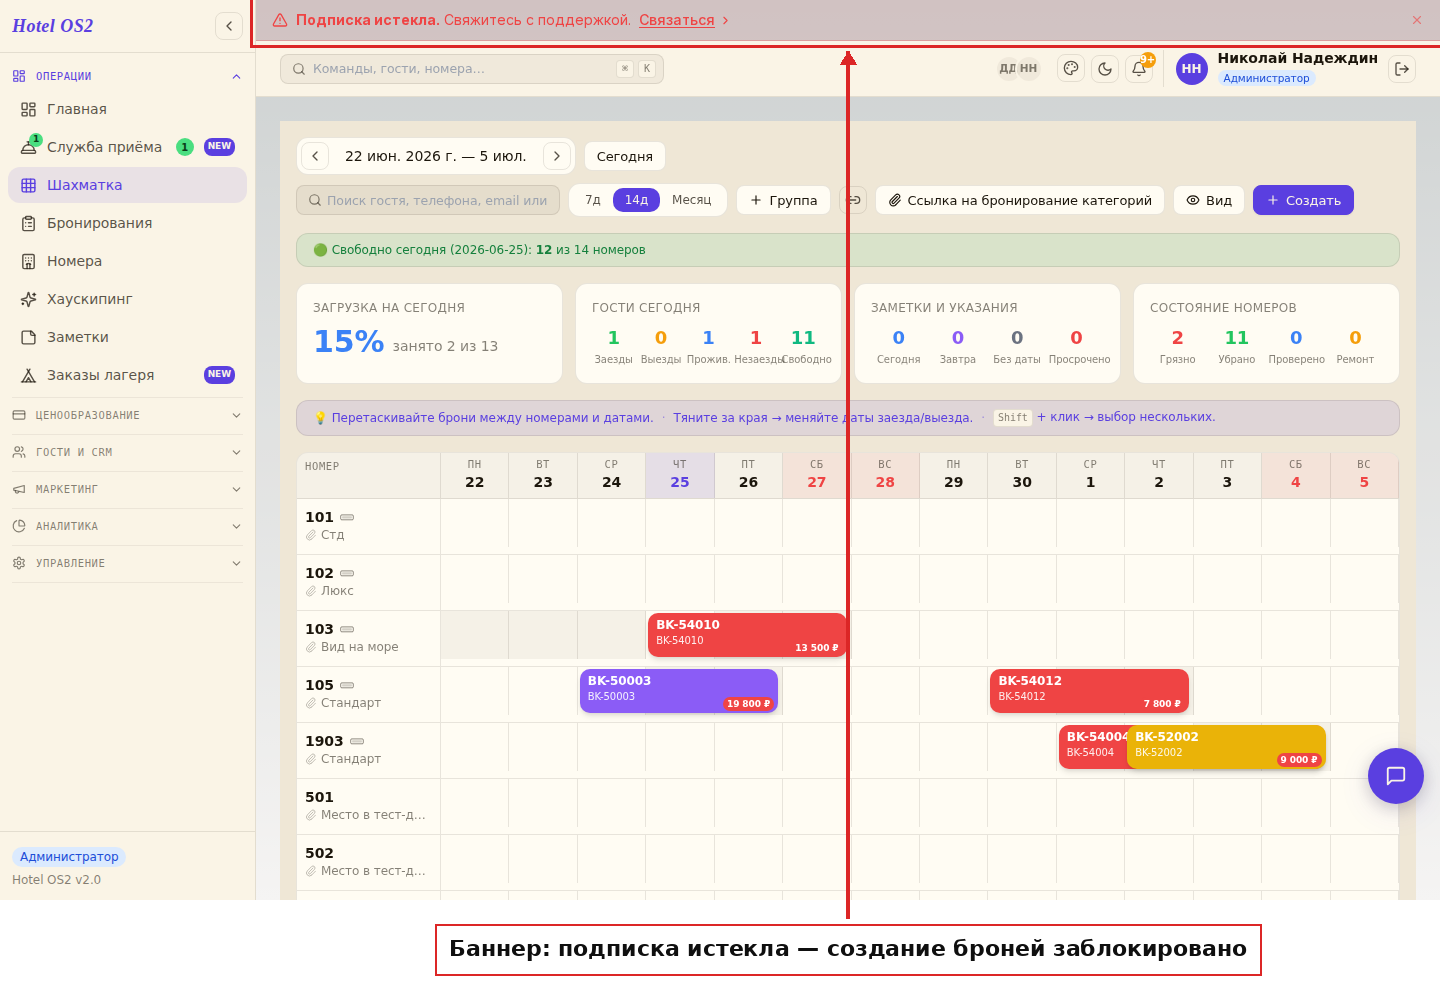Switch view to 7д period
This screenshot has width=1440, height=999.
593,200
